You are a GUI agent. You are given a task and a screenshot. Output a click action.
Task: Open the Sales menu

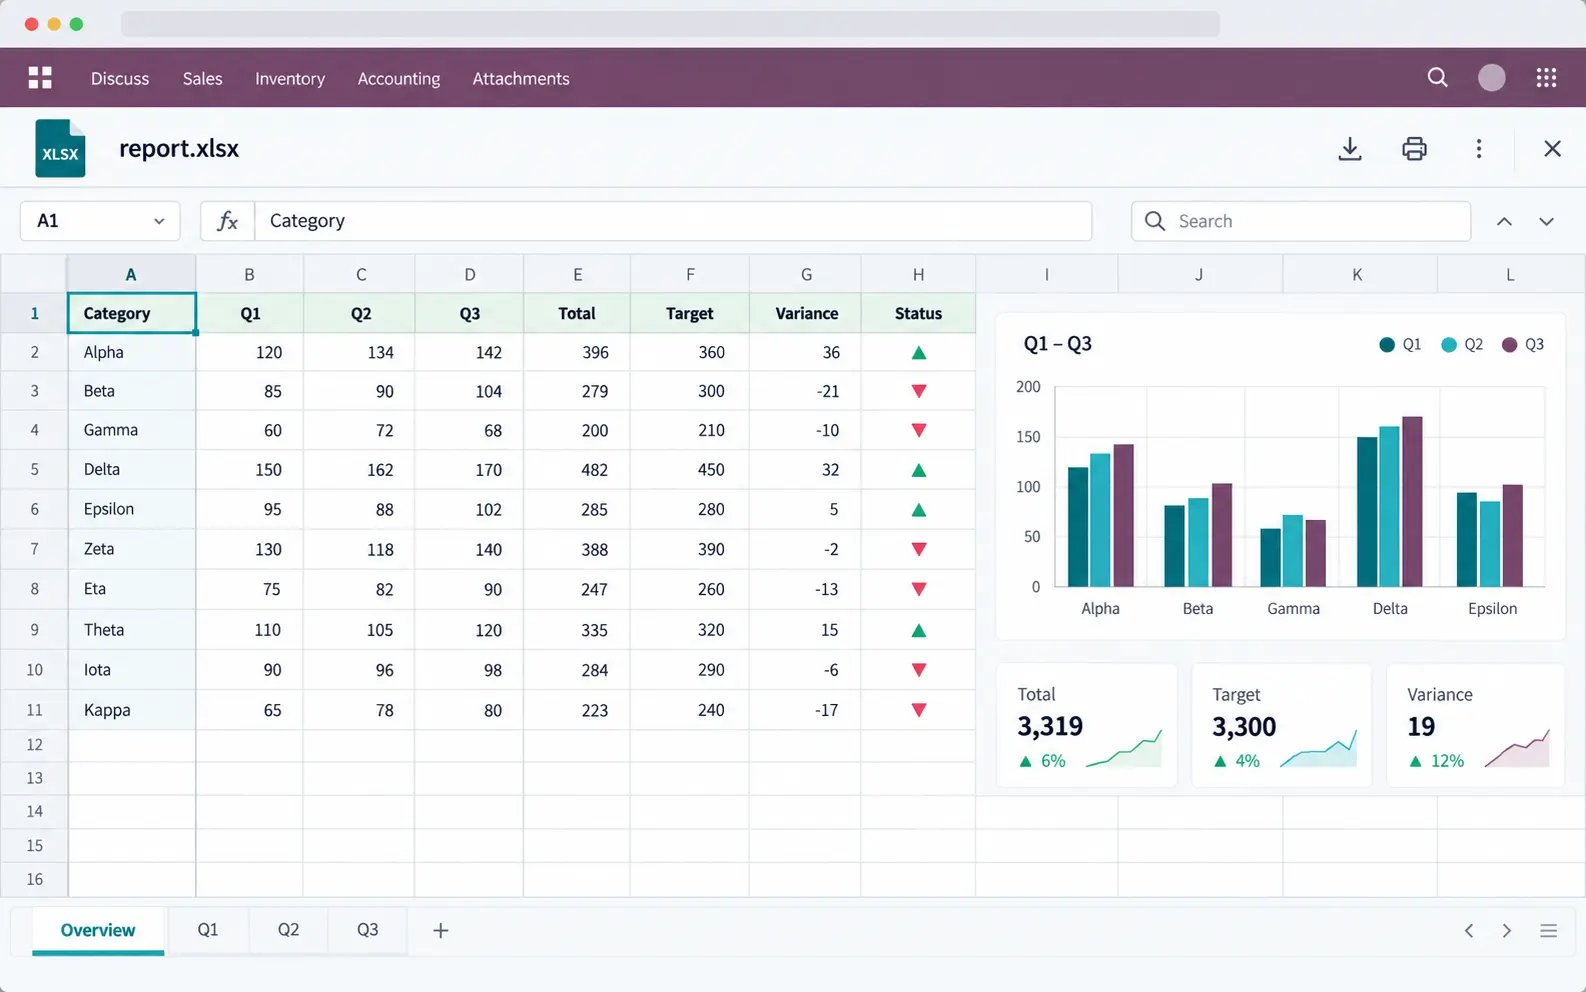pyautogui.click(x=202, y=78)
